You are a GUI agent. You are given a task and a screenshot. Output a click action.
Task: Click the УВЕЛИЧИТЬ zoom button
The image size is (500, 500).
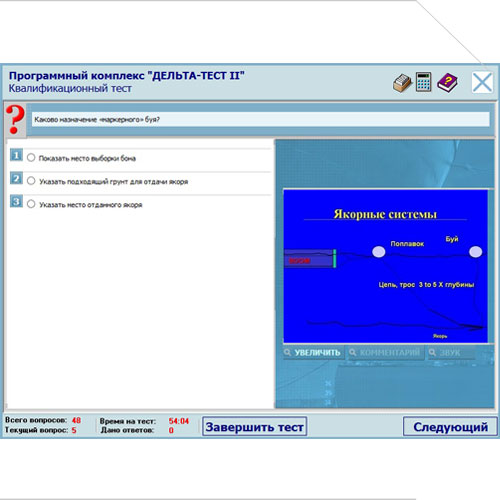(312, 353)
